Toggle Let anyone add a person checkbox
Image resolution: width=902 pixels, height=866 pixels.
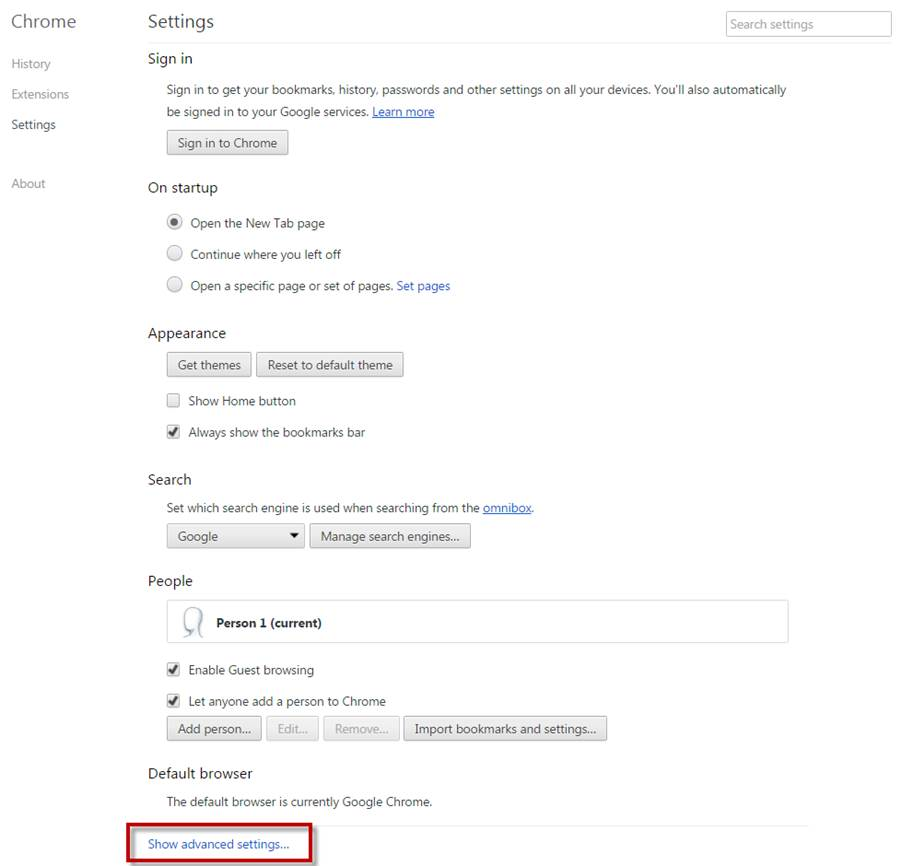coord(173,700)
